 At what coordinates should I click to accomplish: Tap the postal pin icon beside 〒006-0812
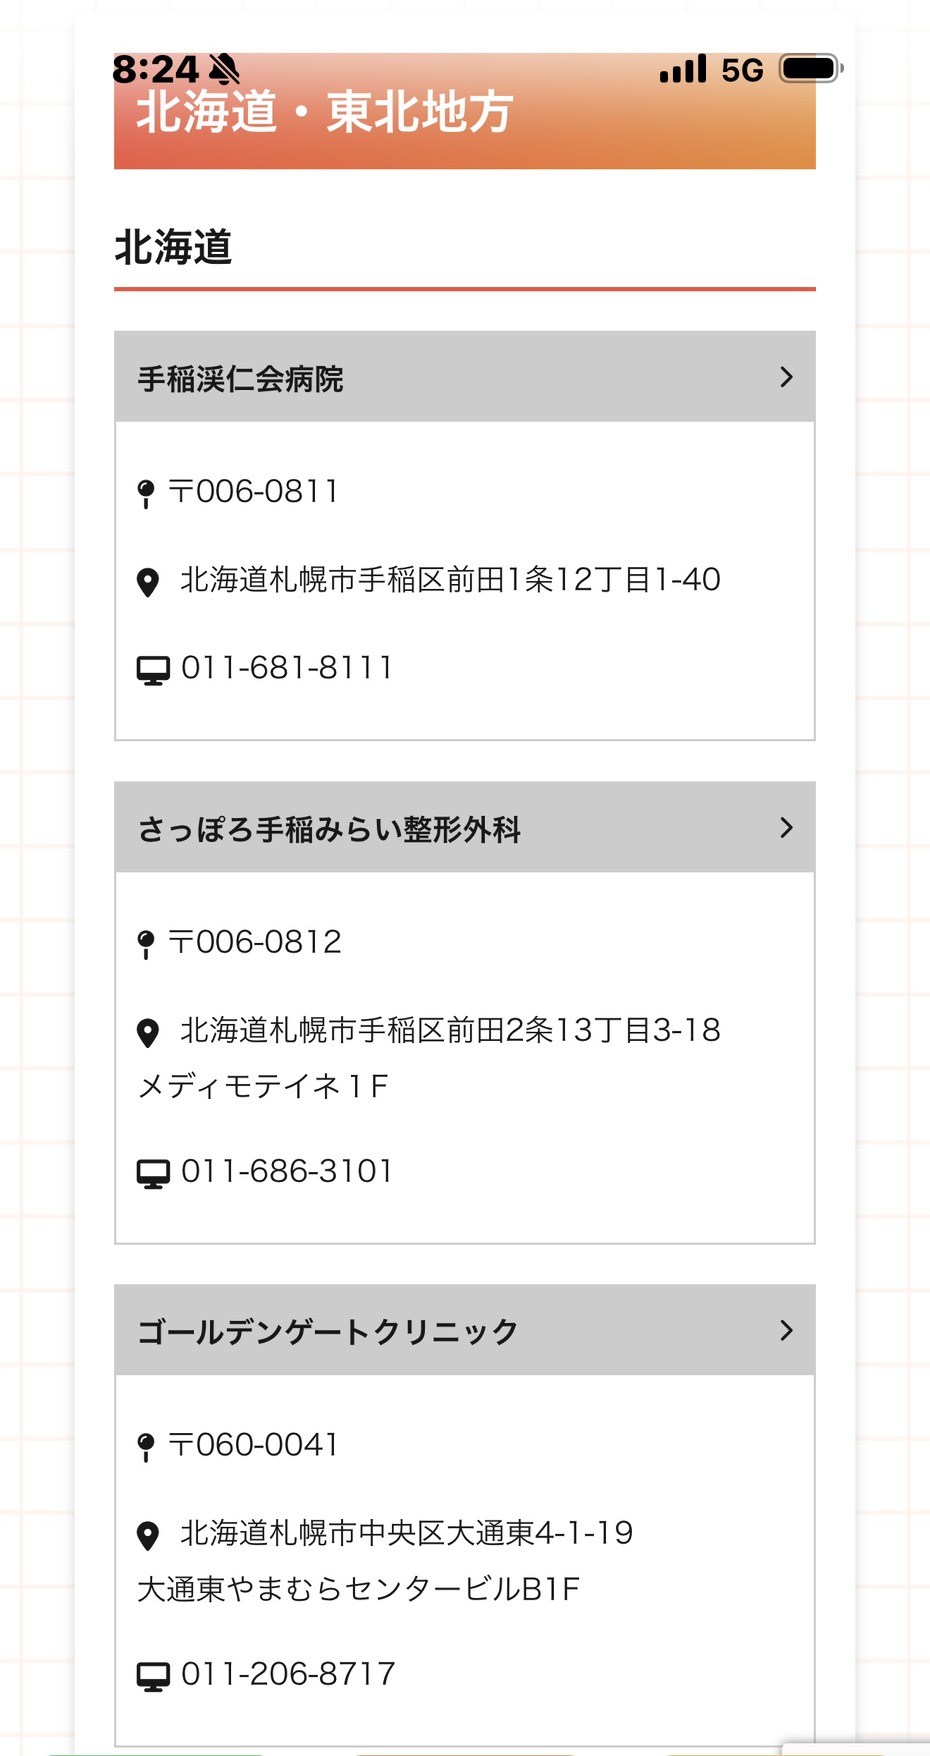click(146, 943)
